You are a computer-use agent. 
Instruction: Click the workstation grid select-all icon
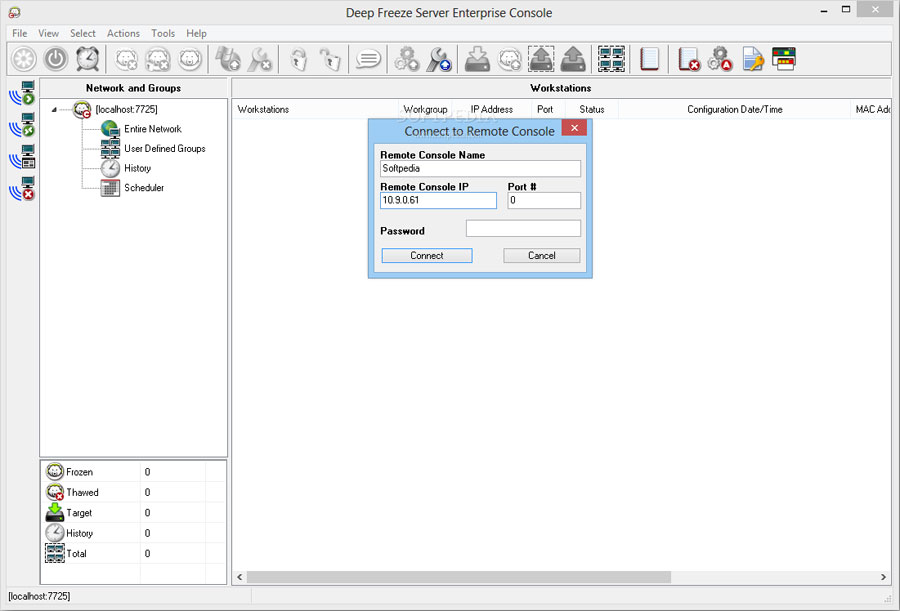(x=611, y=59)
